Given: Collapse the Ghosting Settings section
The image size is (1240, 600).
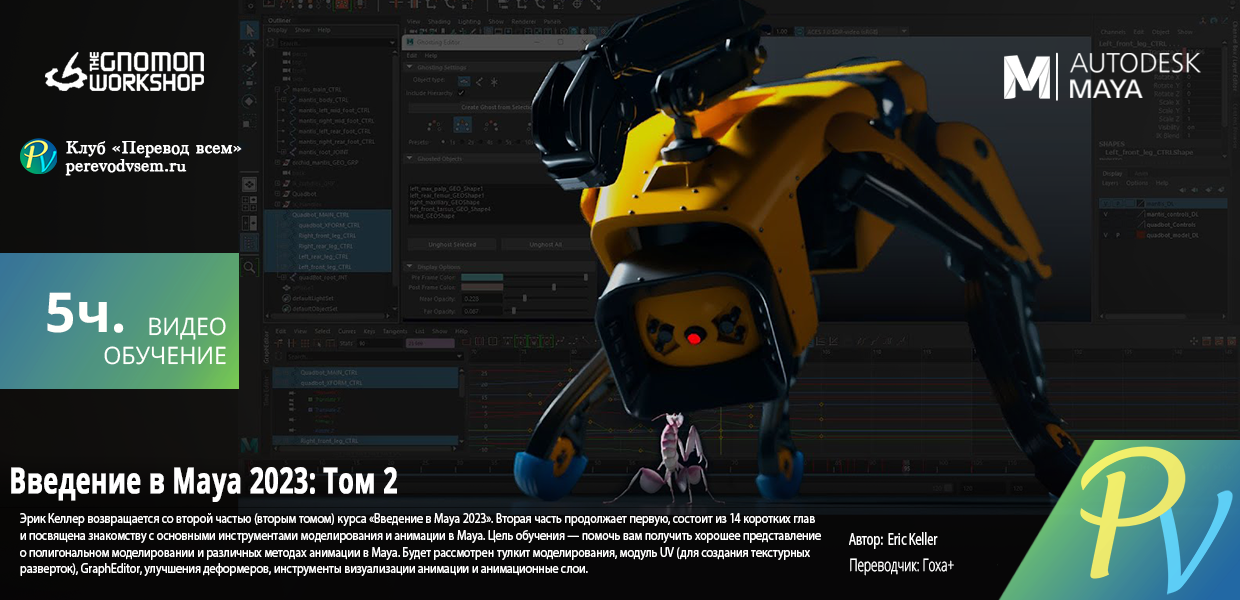Looking at the screenshot, I should tap(408, 67).
